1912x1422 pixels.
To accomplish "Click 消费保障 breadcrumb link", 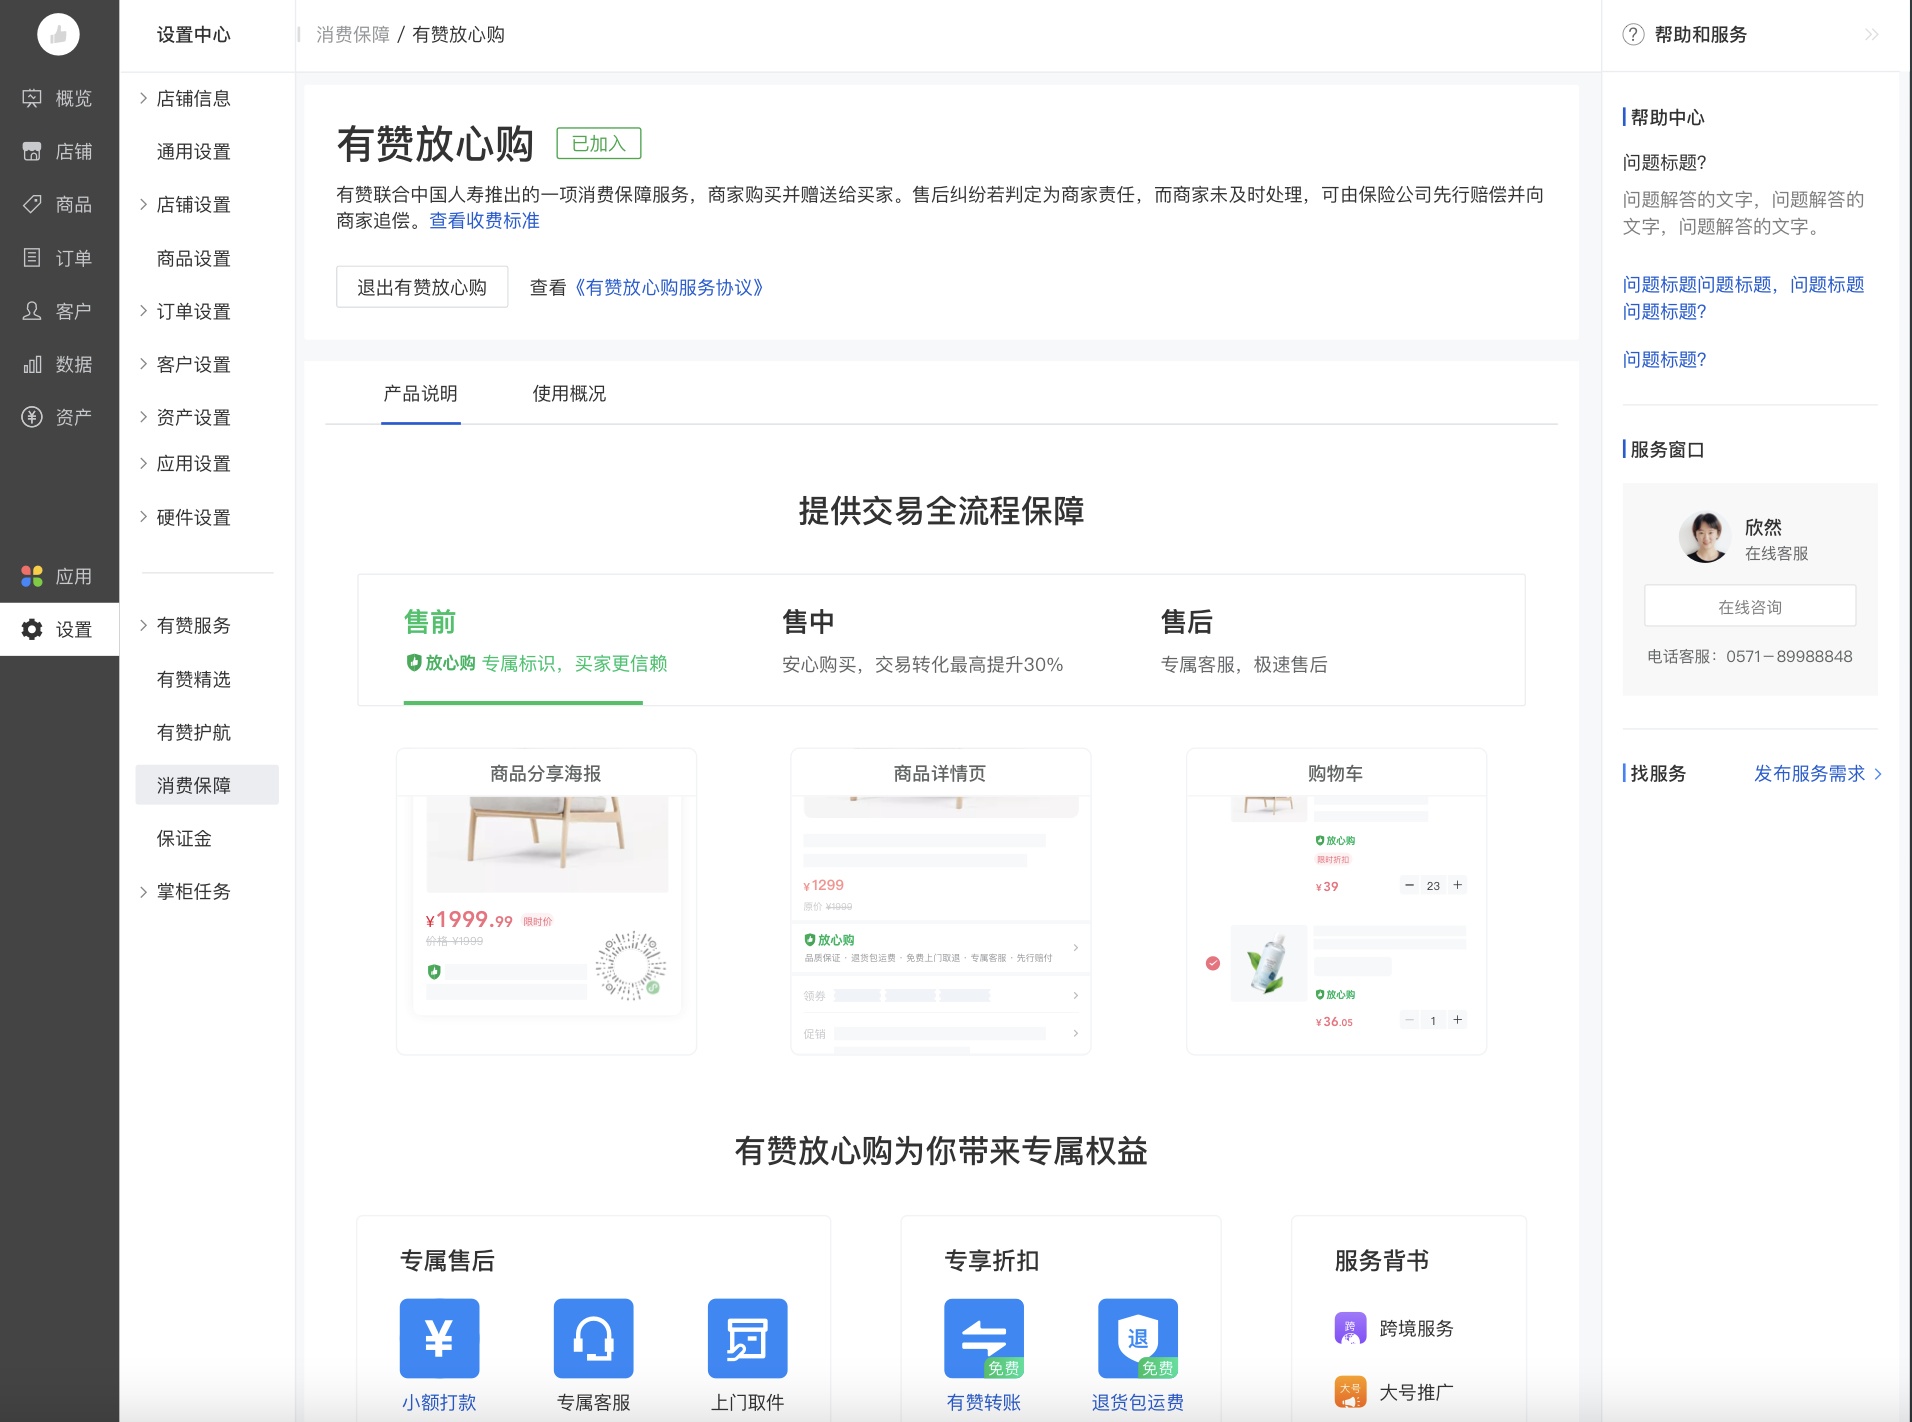I will click(353, 35).
